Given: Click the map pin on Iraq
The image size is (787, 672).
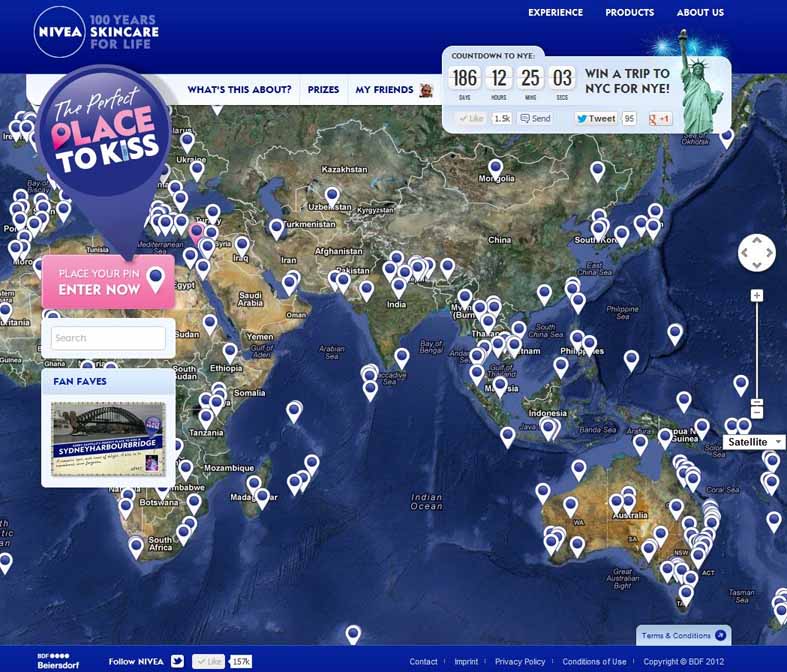Looking at the screenshot, I should [x=242, y=247].
